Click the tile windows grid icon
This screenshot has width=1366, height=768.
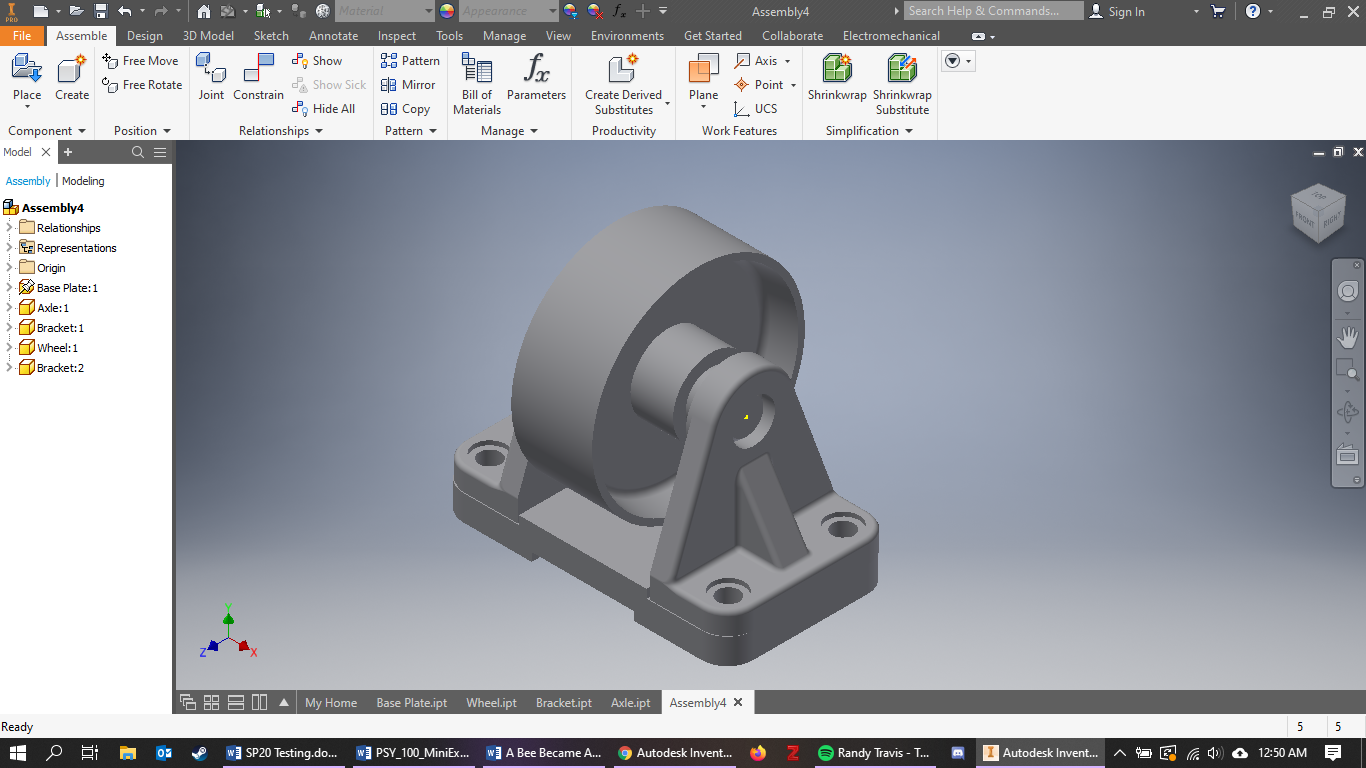[211, 702]
